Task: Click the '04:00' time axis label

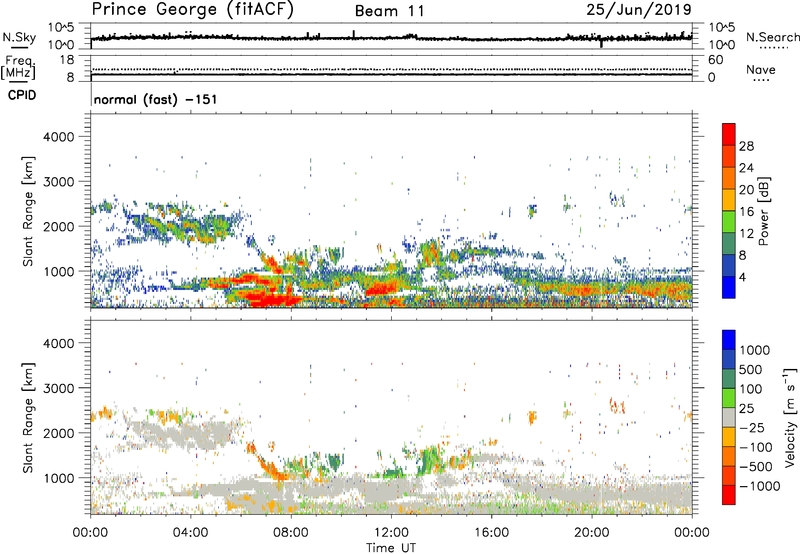Action: coord(190,533)
